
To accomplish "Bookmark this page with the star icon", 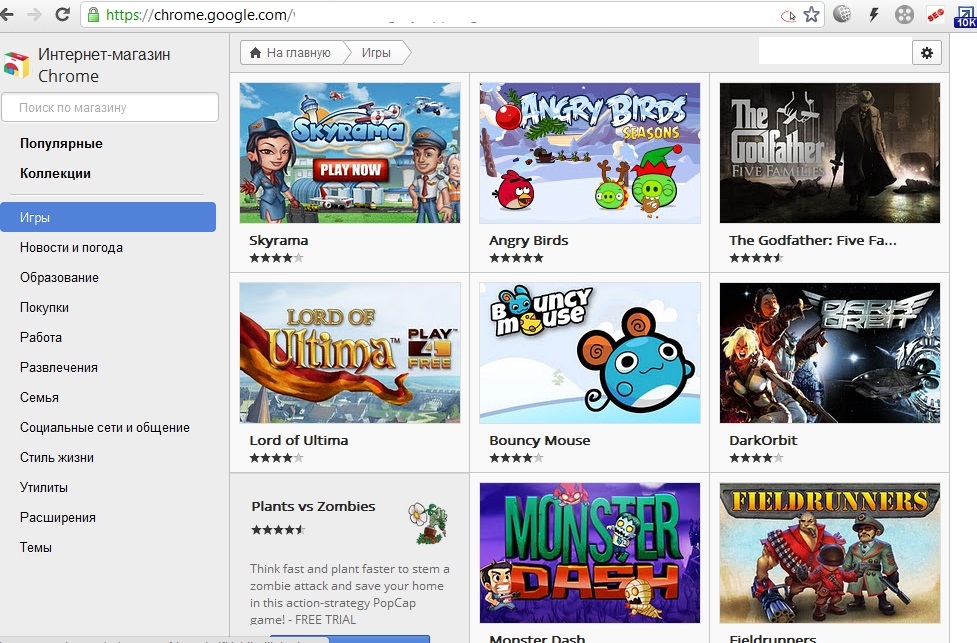I will 811,14.
